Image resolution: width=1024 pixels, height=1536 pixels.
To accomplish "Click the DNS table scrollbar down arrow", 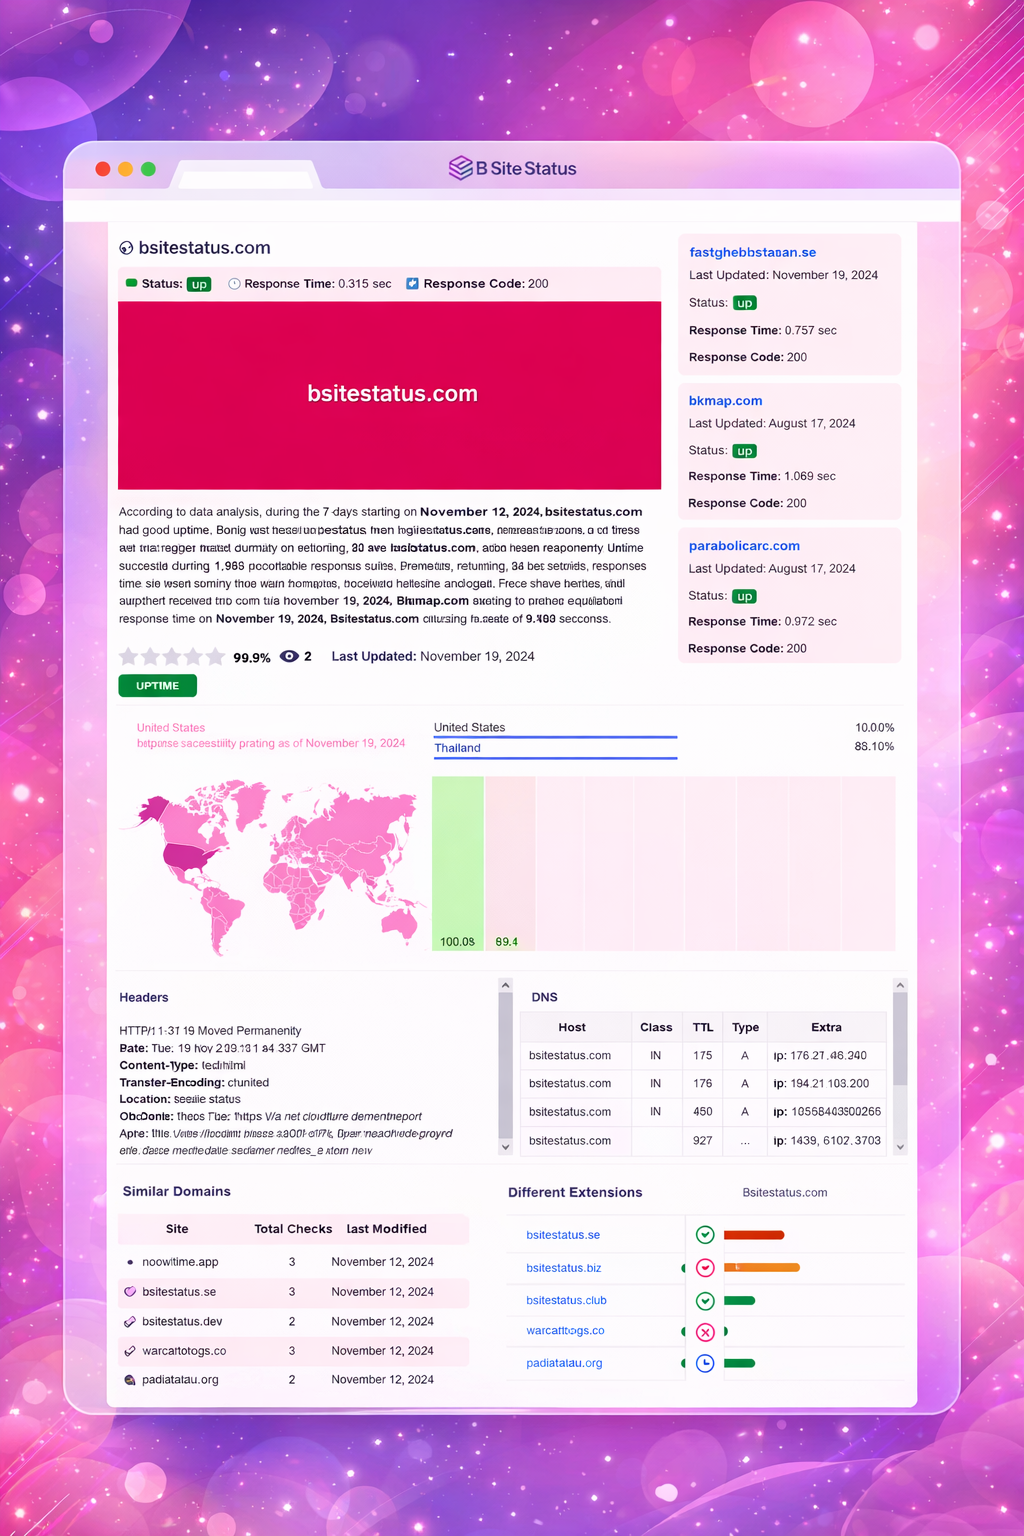I will (900, 1147).
